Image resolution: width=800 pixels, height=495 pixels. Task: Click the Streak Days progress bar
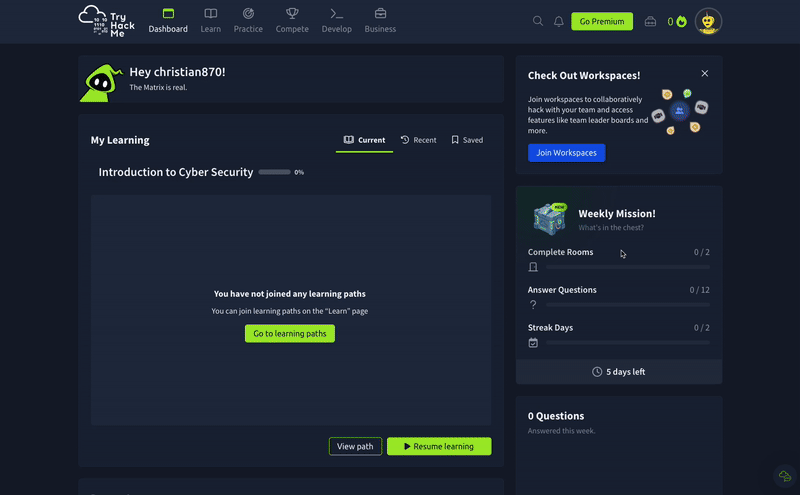[x=628, y=342]
